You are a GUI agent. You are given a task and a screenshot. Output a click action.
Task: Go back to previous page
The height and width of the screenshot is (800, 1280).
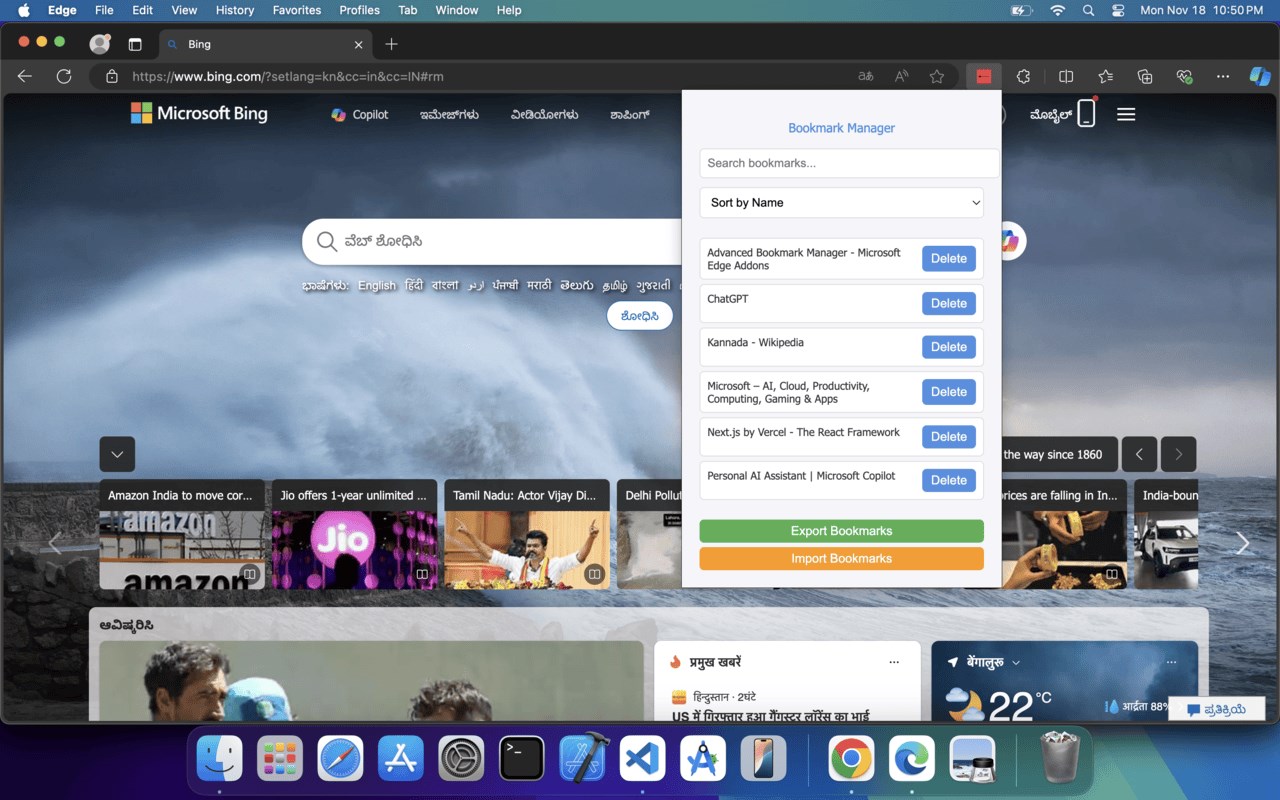[x=25, y=76]
